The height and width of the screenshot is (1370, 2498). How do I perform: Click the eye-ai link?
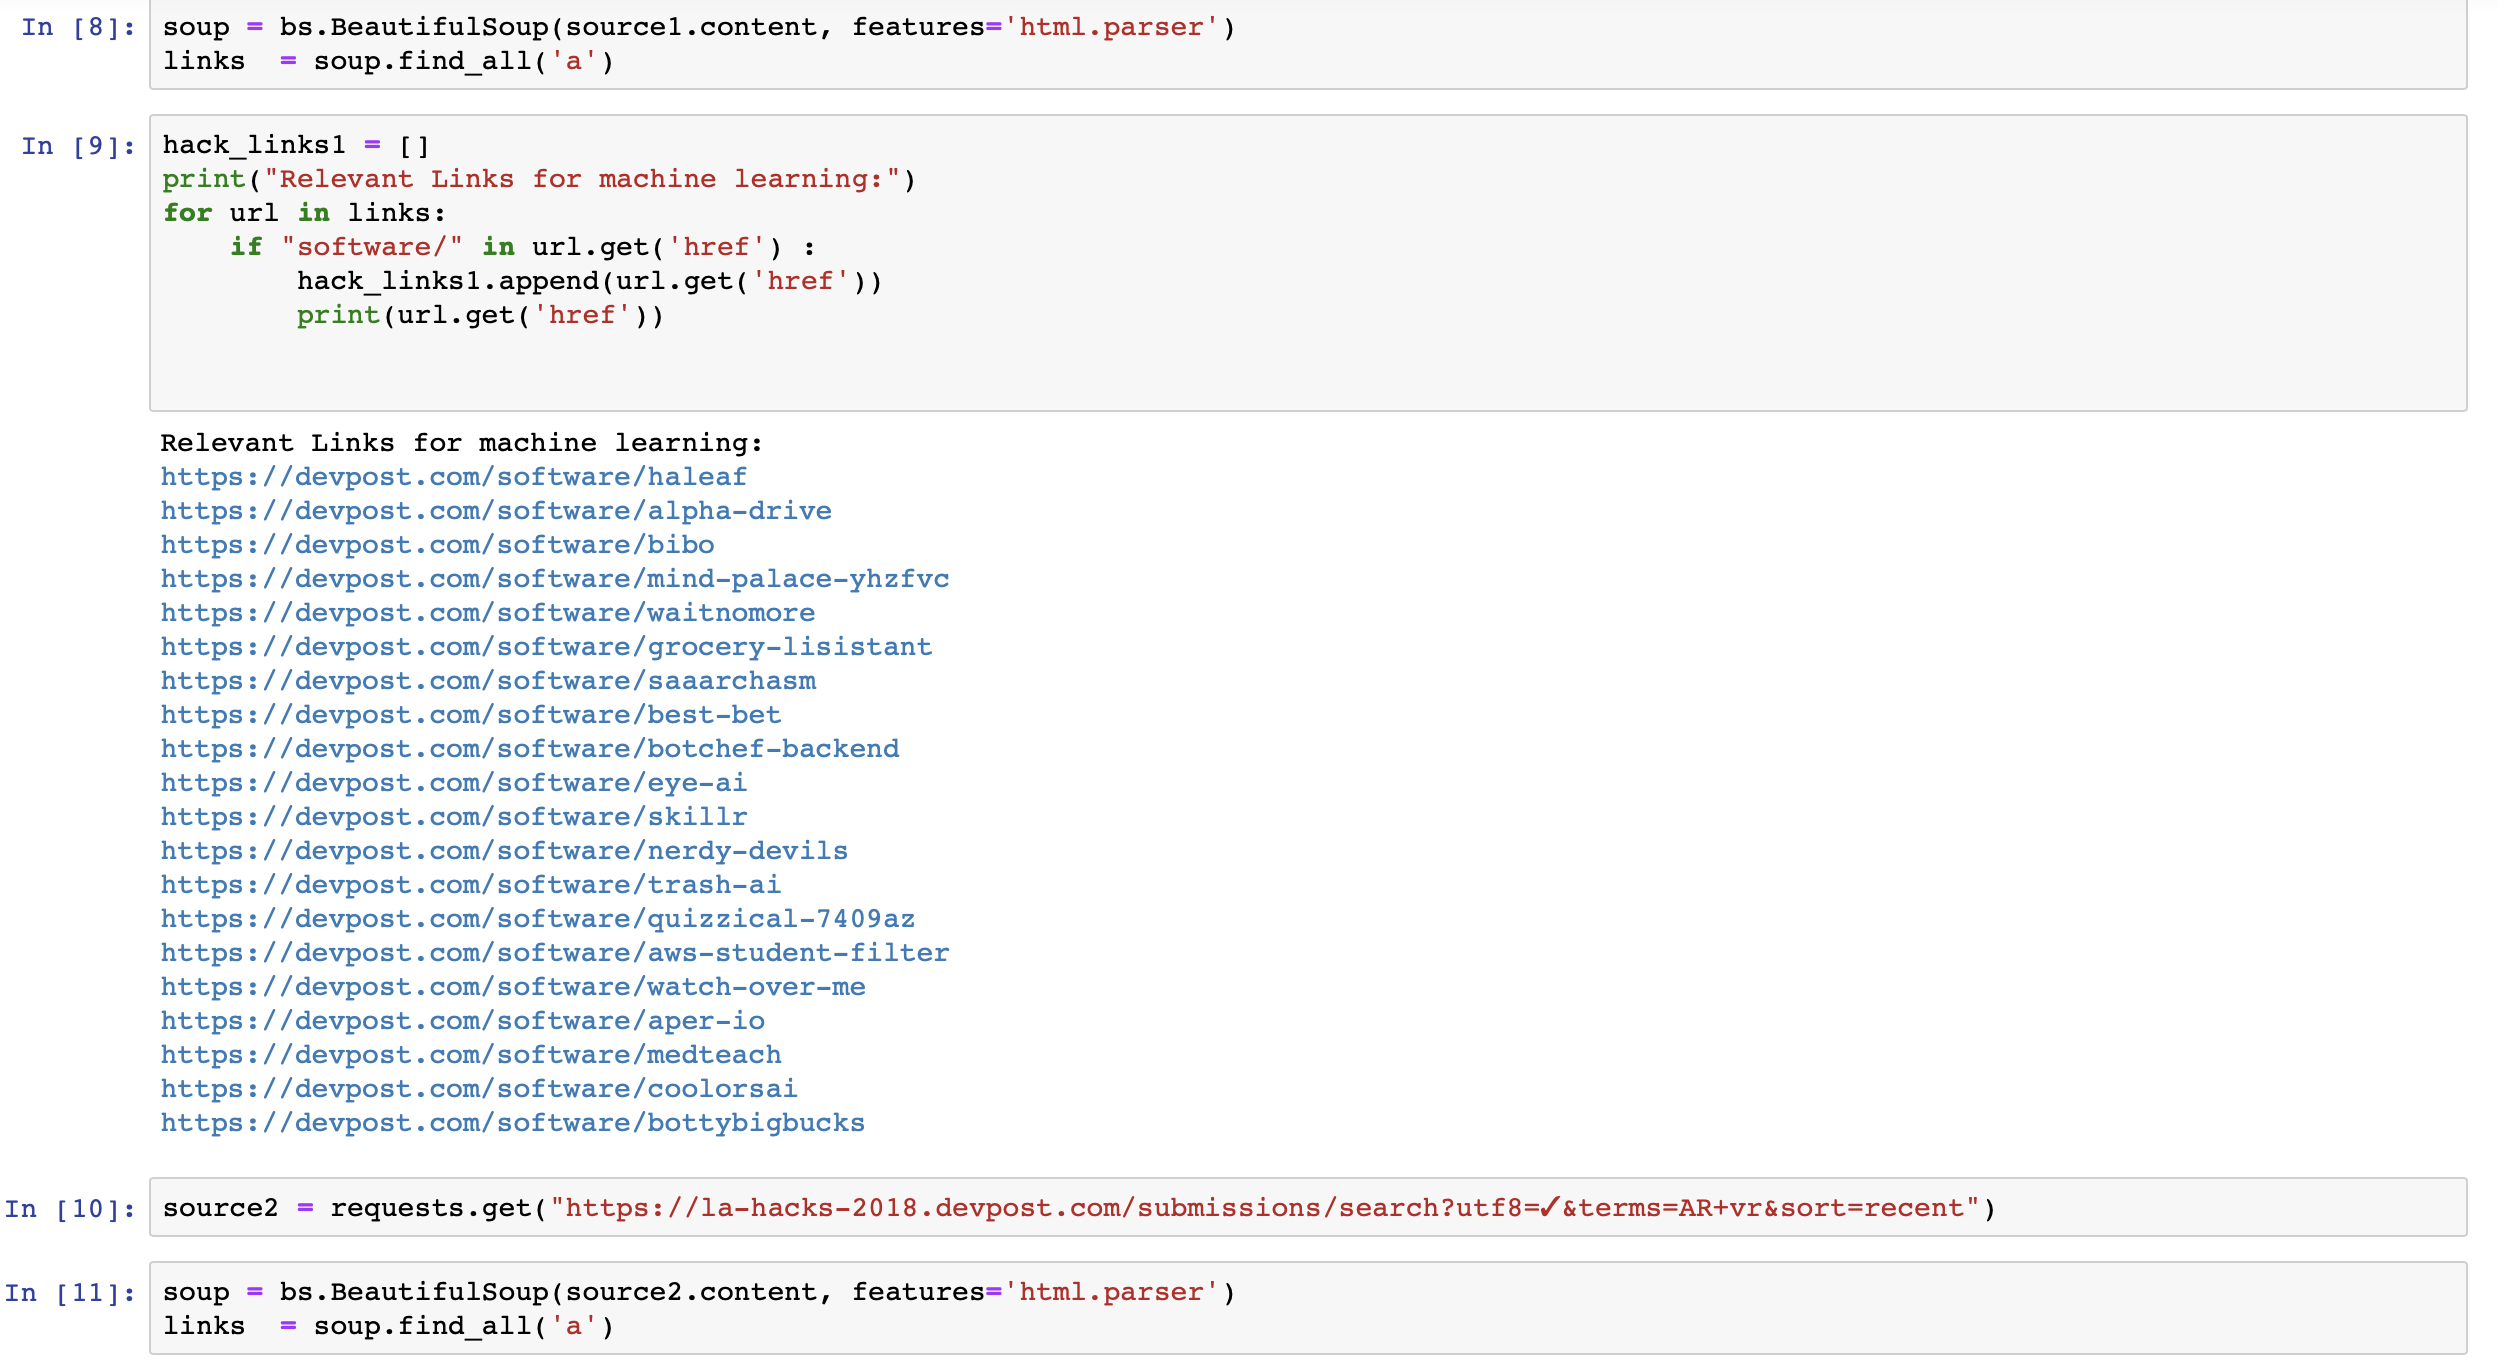click(x=453, y=783)
